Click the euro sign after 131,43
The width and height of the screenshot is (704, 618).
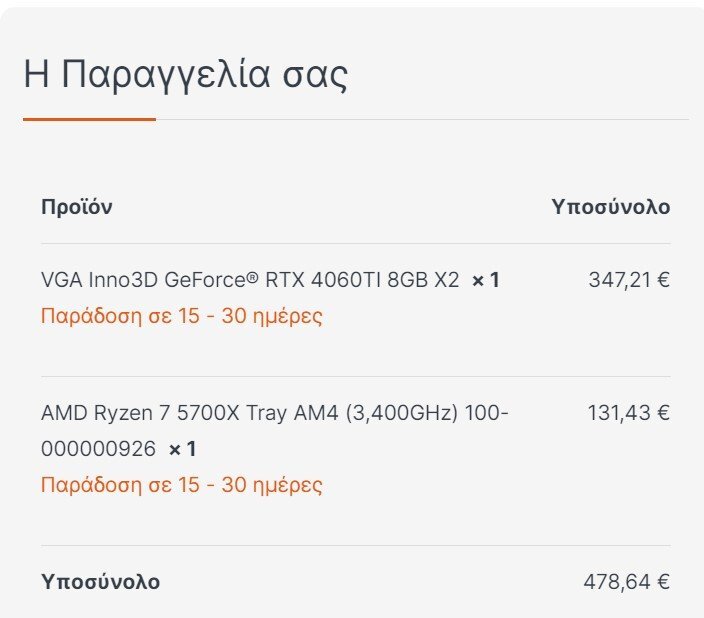[x=664, y=413]
